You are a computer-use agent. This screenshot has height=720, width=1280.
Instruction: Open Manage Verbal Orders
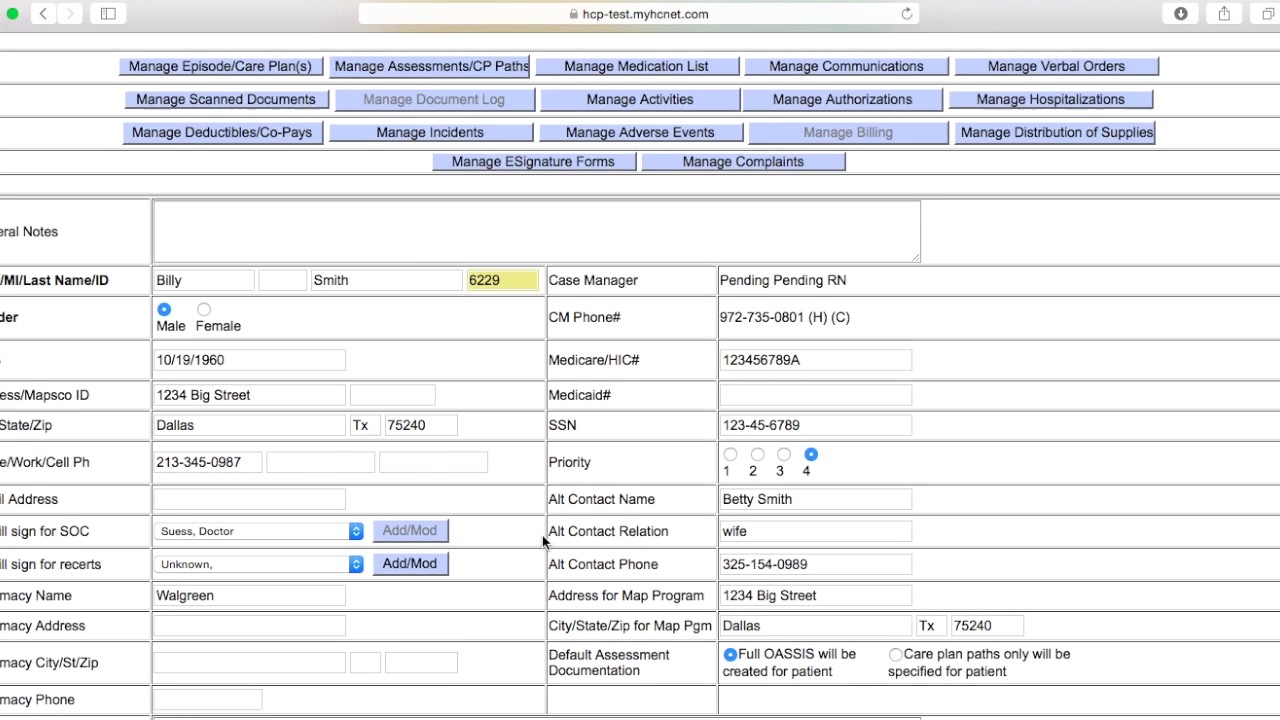(1056, 66)
